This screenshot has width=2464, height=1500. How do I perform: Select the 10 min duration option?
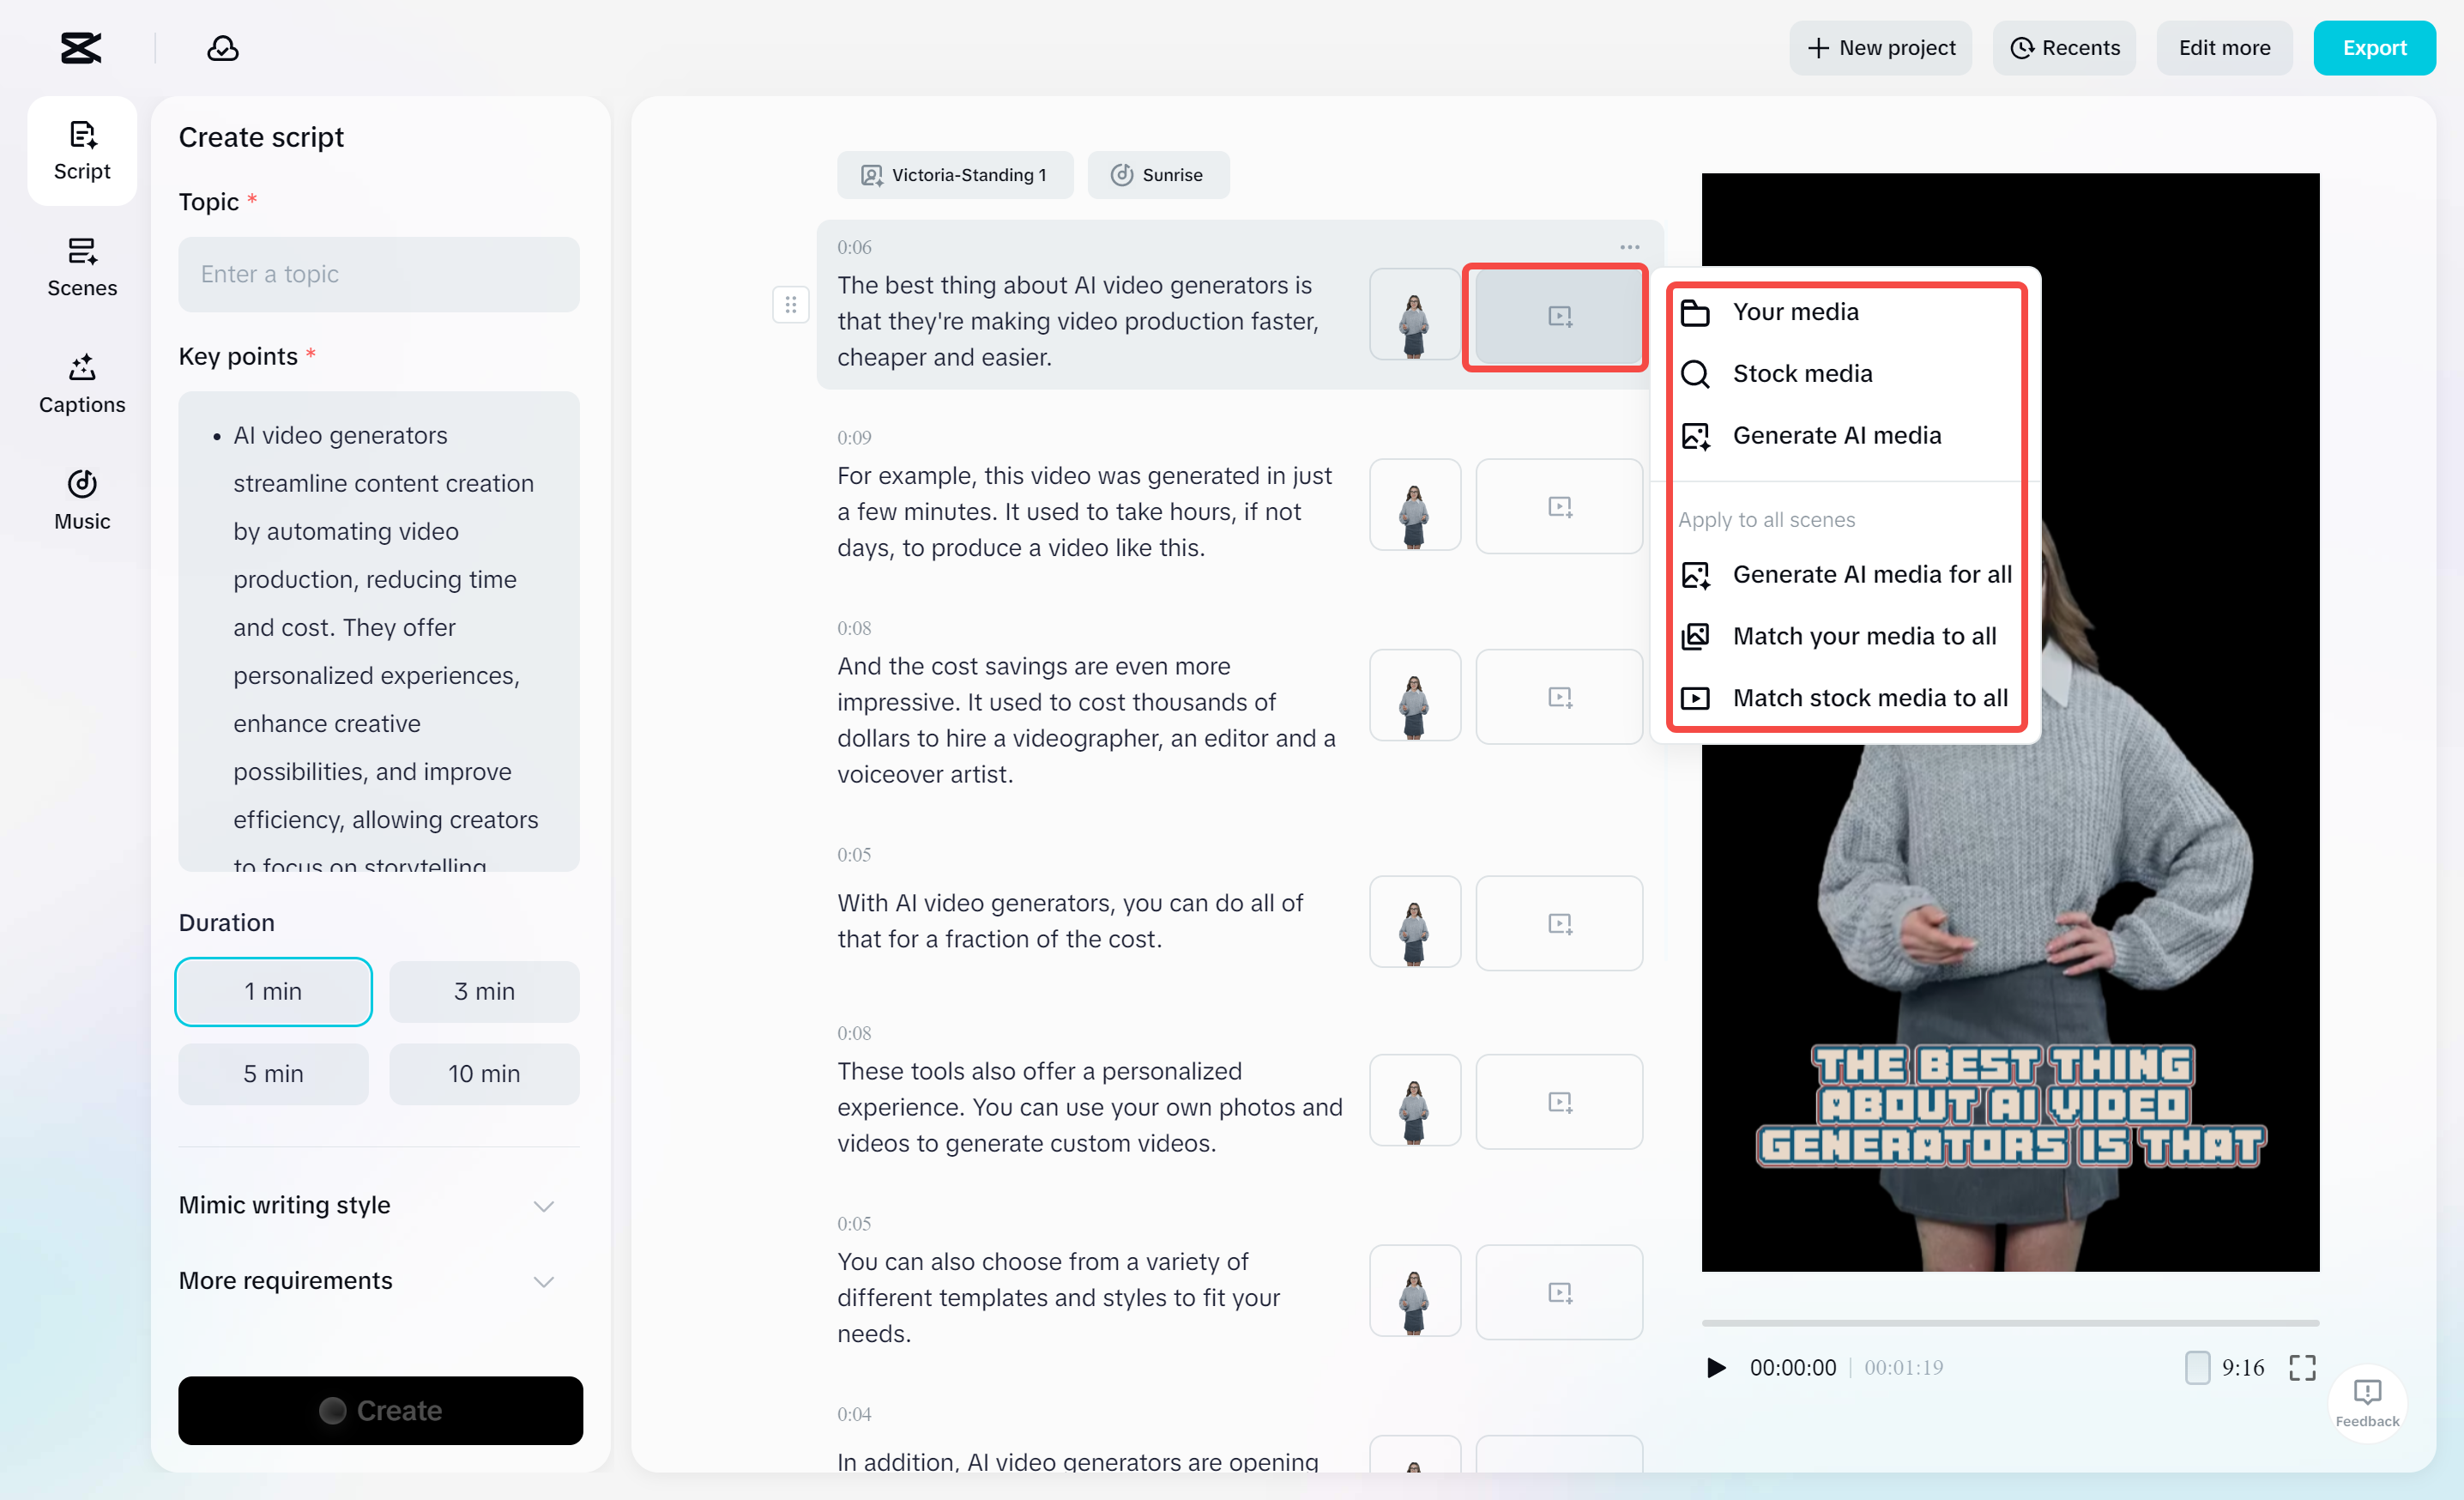pyautogui.click(x=484, y=1074)
